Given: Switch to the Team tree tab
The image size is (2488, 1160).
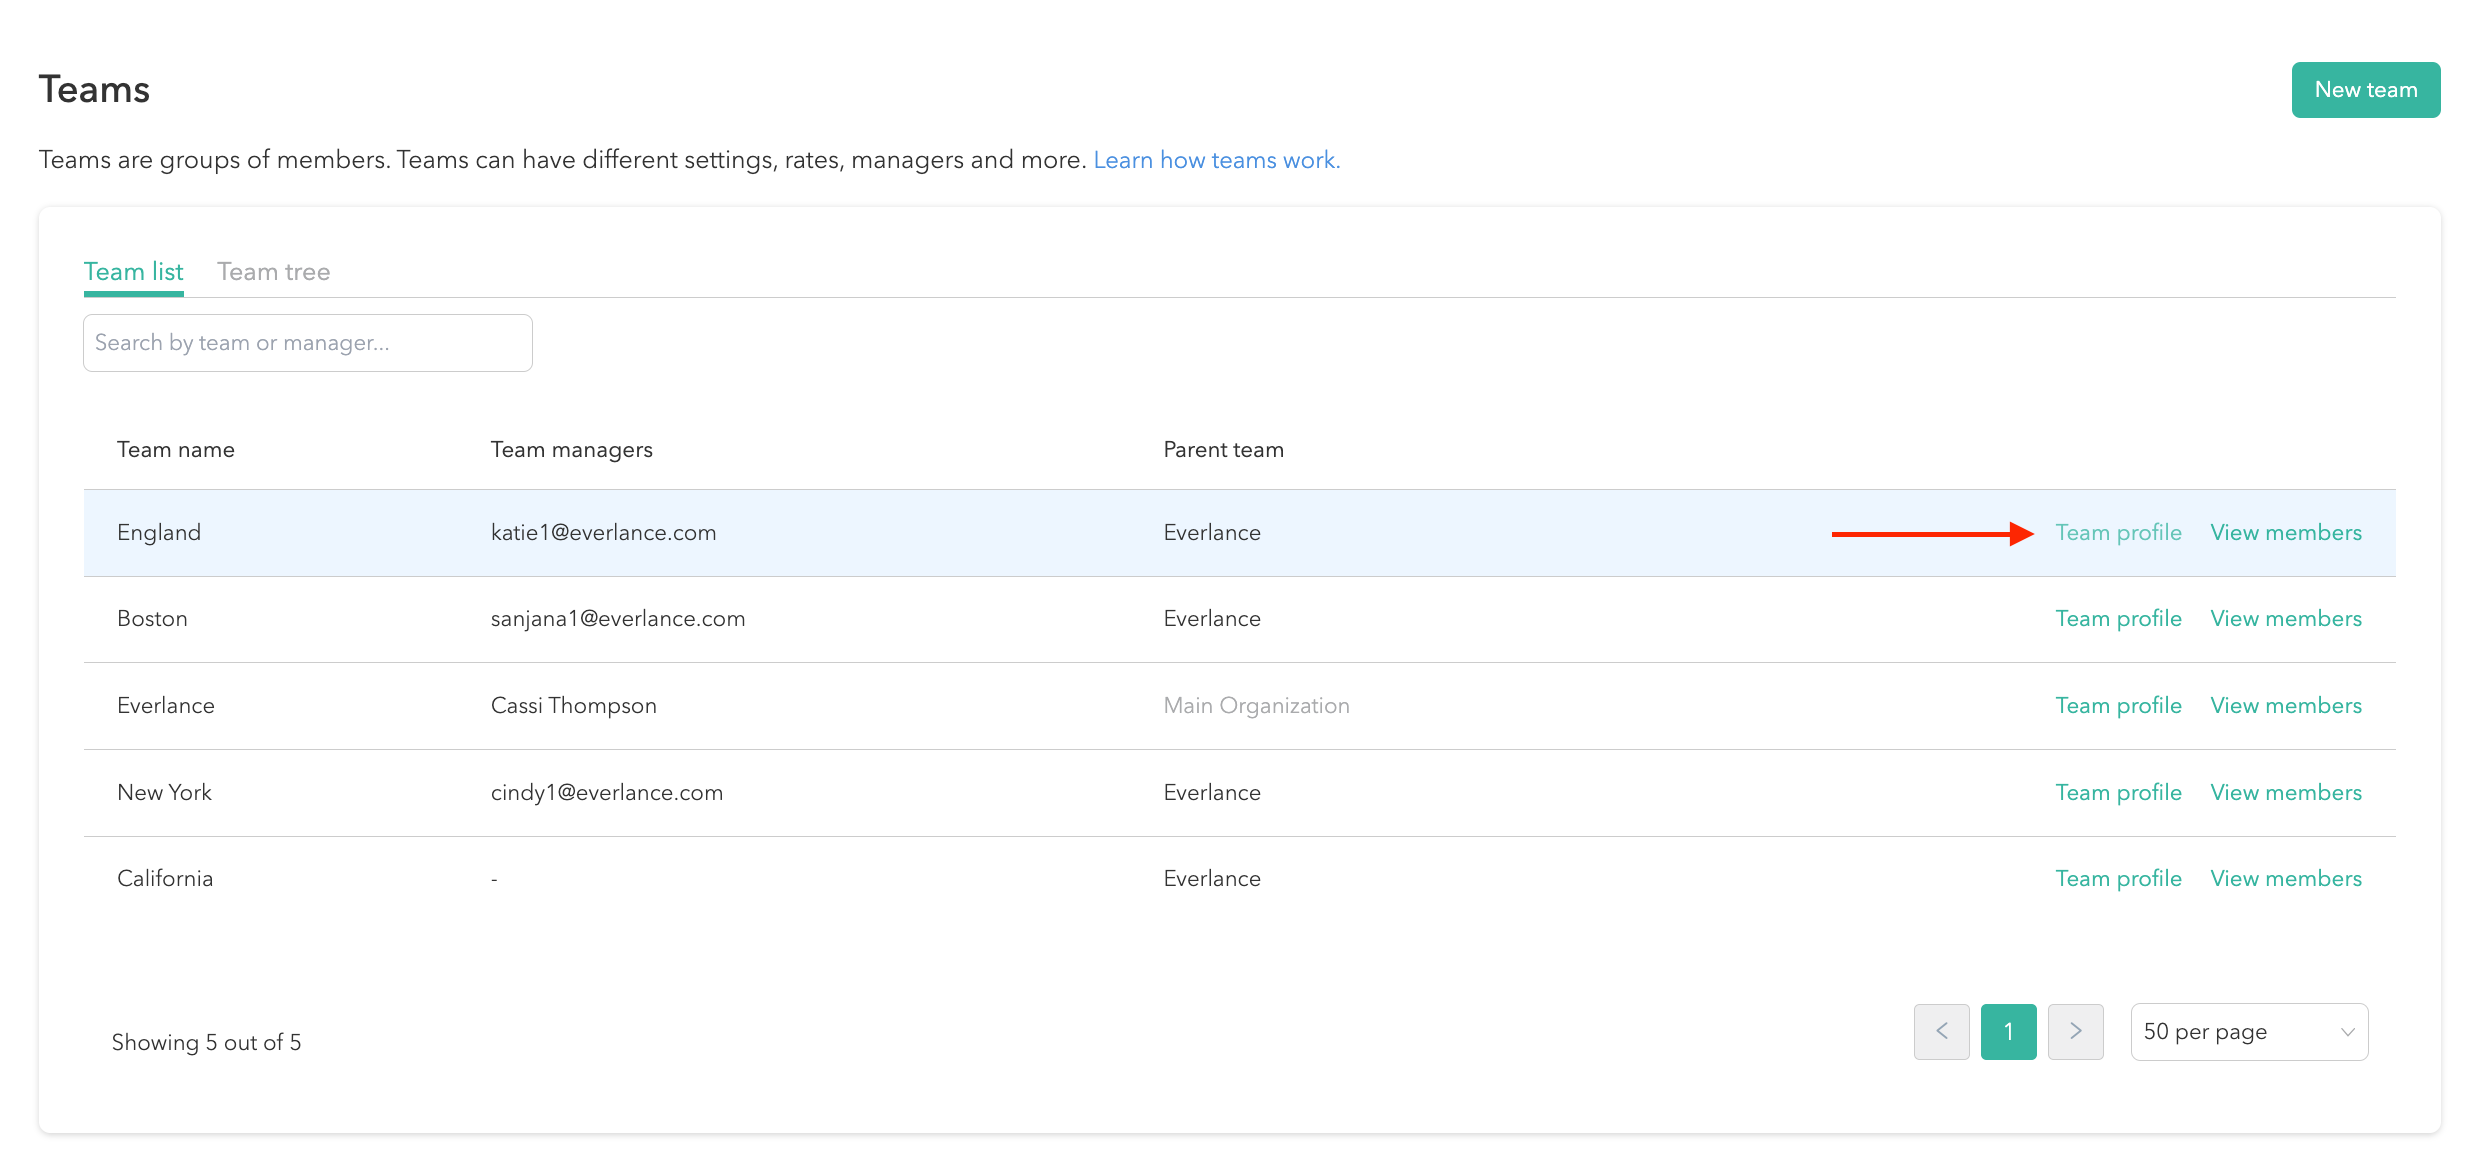Looking at the screenshot, I should tap(273, 272).
